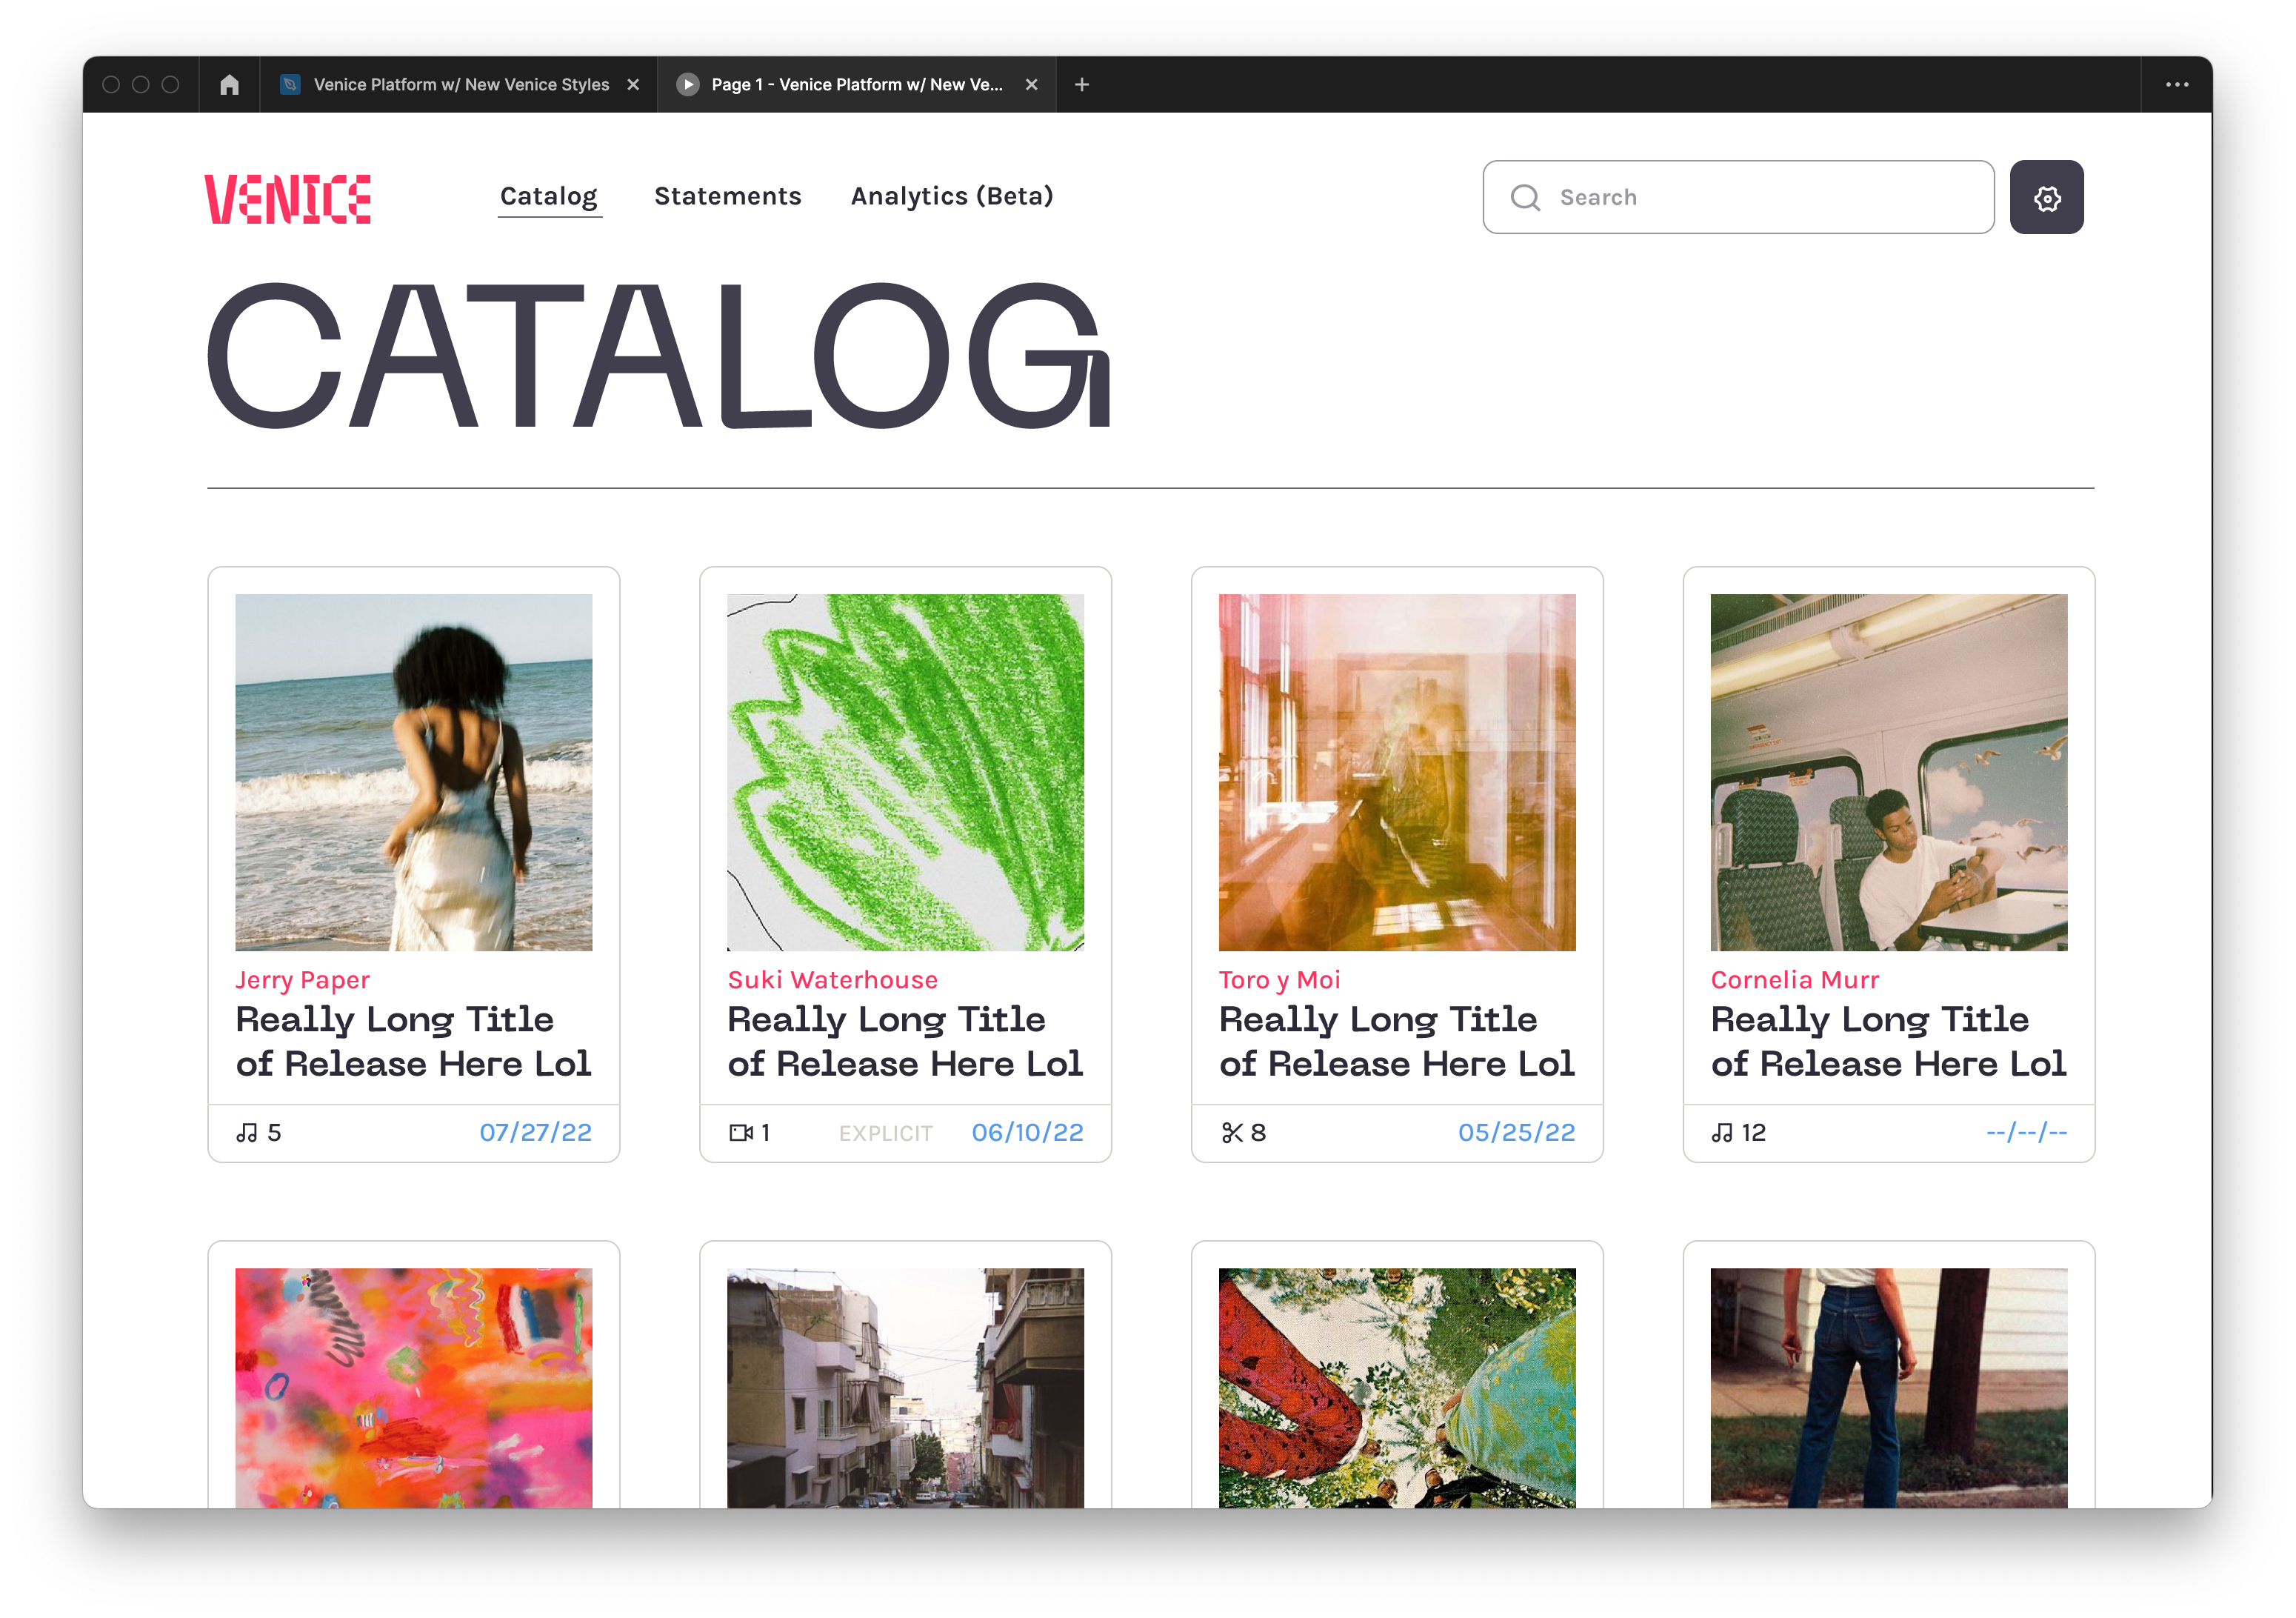Select the Page 1 - Venice Platform tab
Image resolution: width=2296 pixels, height=1618 pixels.
857,85
